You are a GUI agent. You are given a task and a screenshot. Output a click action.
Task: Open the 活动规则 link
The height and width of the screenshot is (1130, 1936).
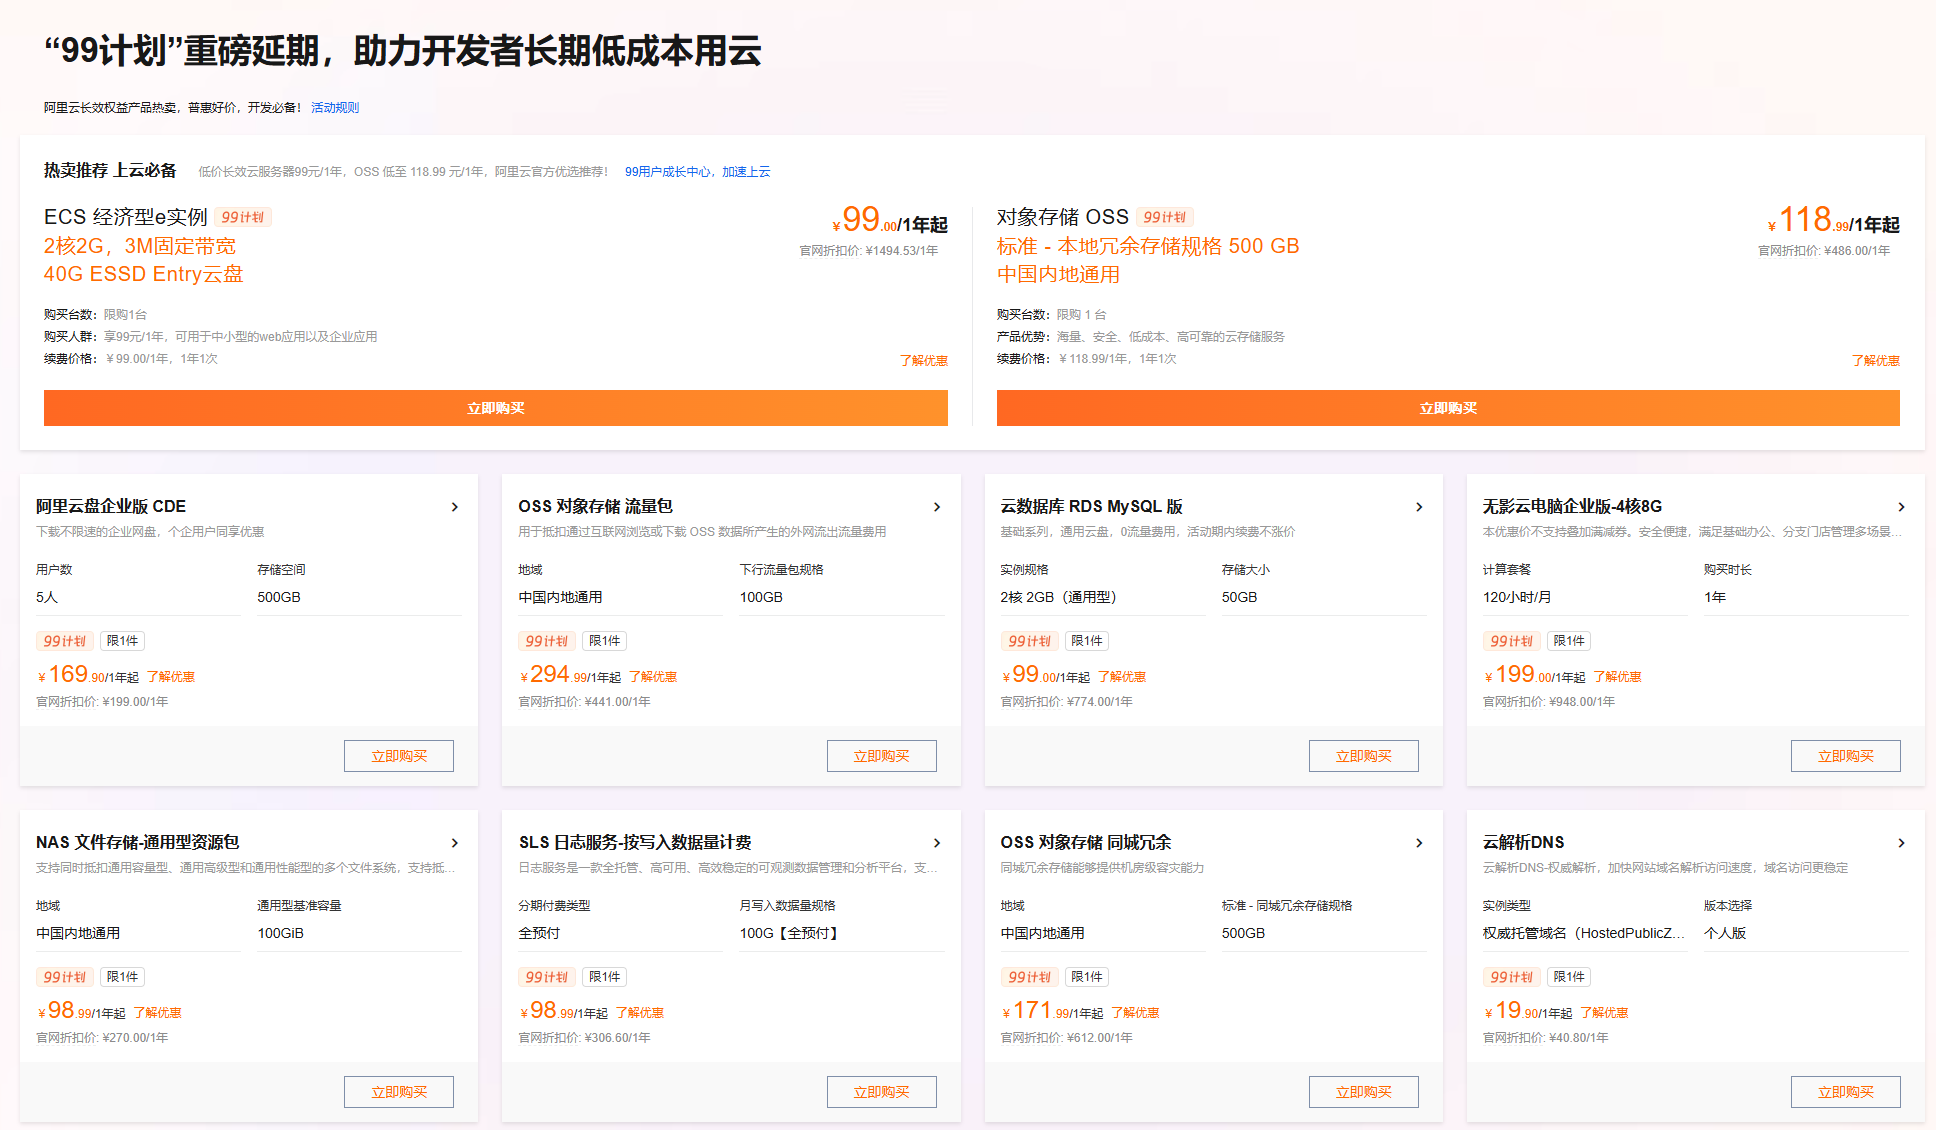click(335, 108)
